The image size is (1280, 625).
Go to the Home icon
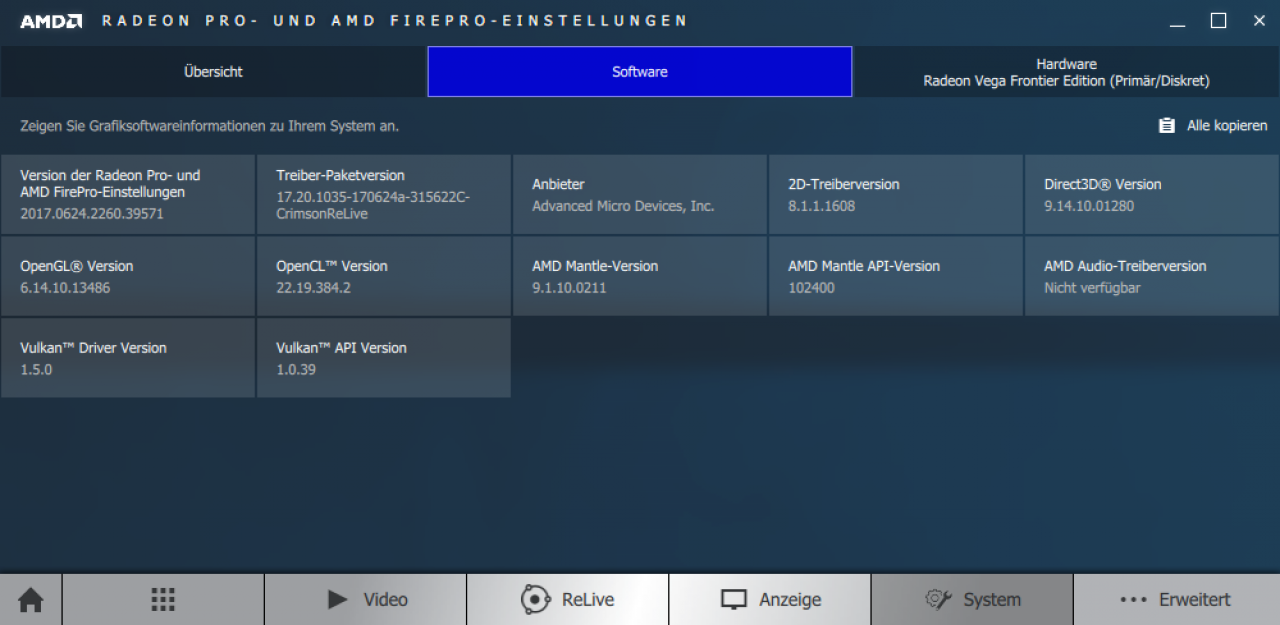pyautogui.click(x=31, y=600)
